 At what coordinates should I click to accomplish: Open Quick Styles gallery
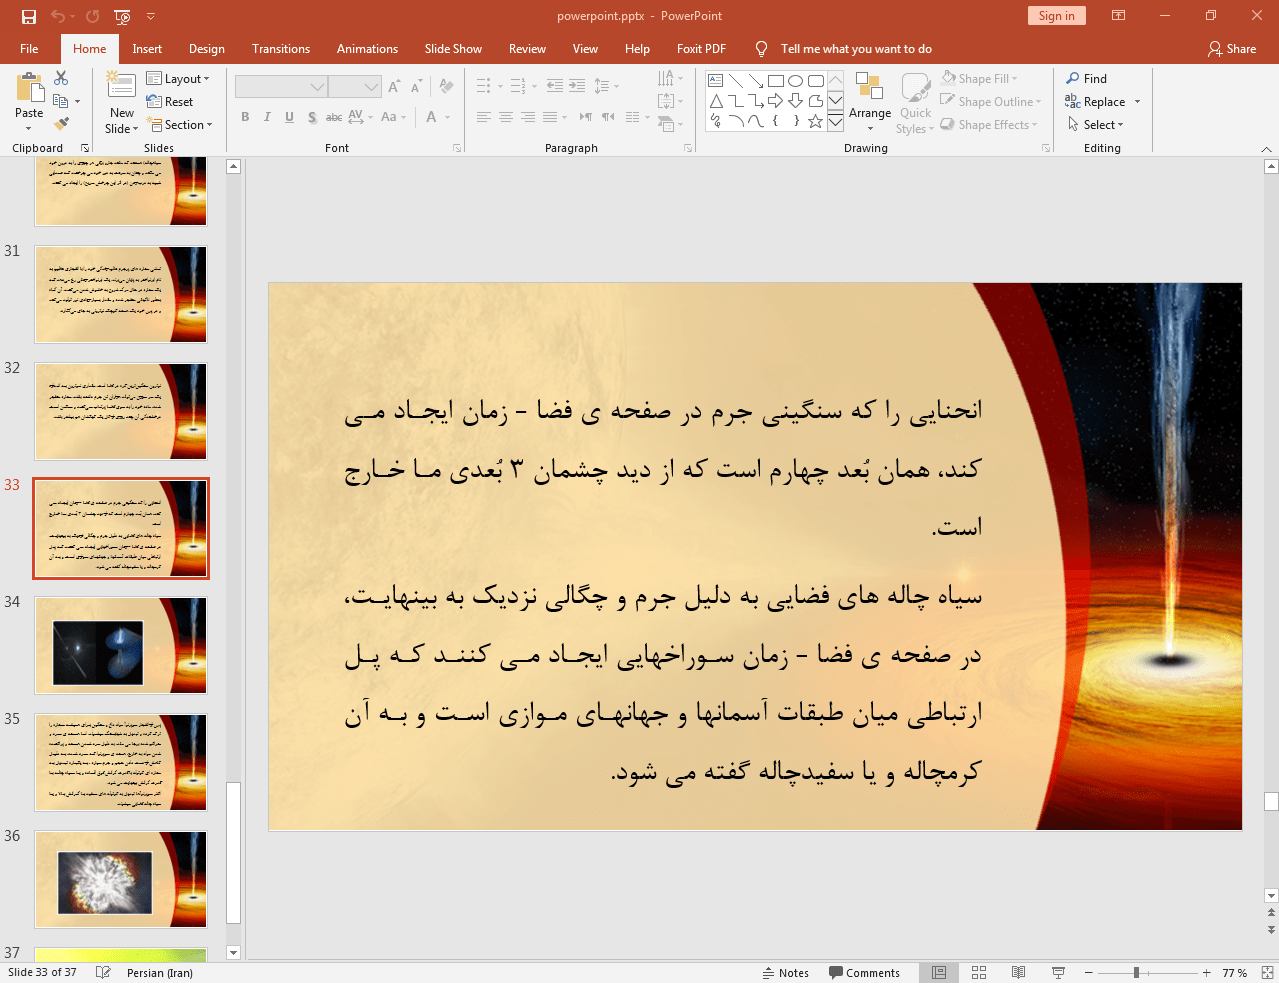915,103
